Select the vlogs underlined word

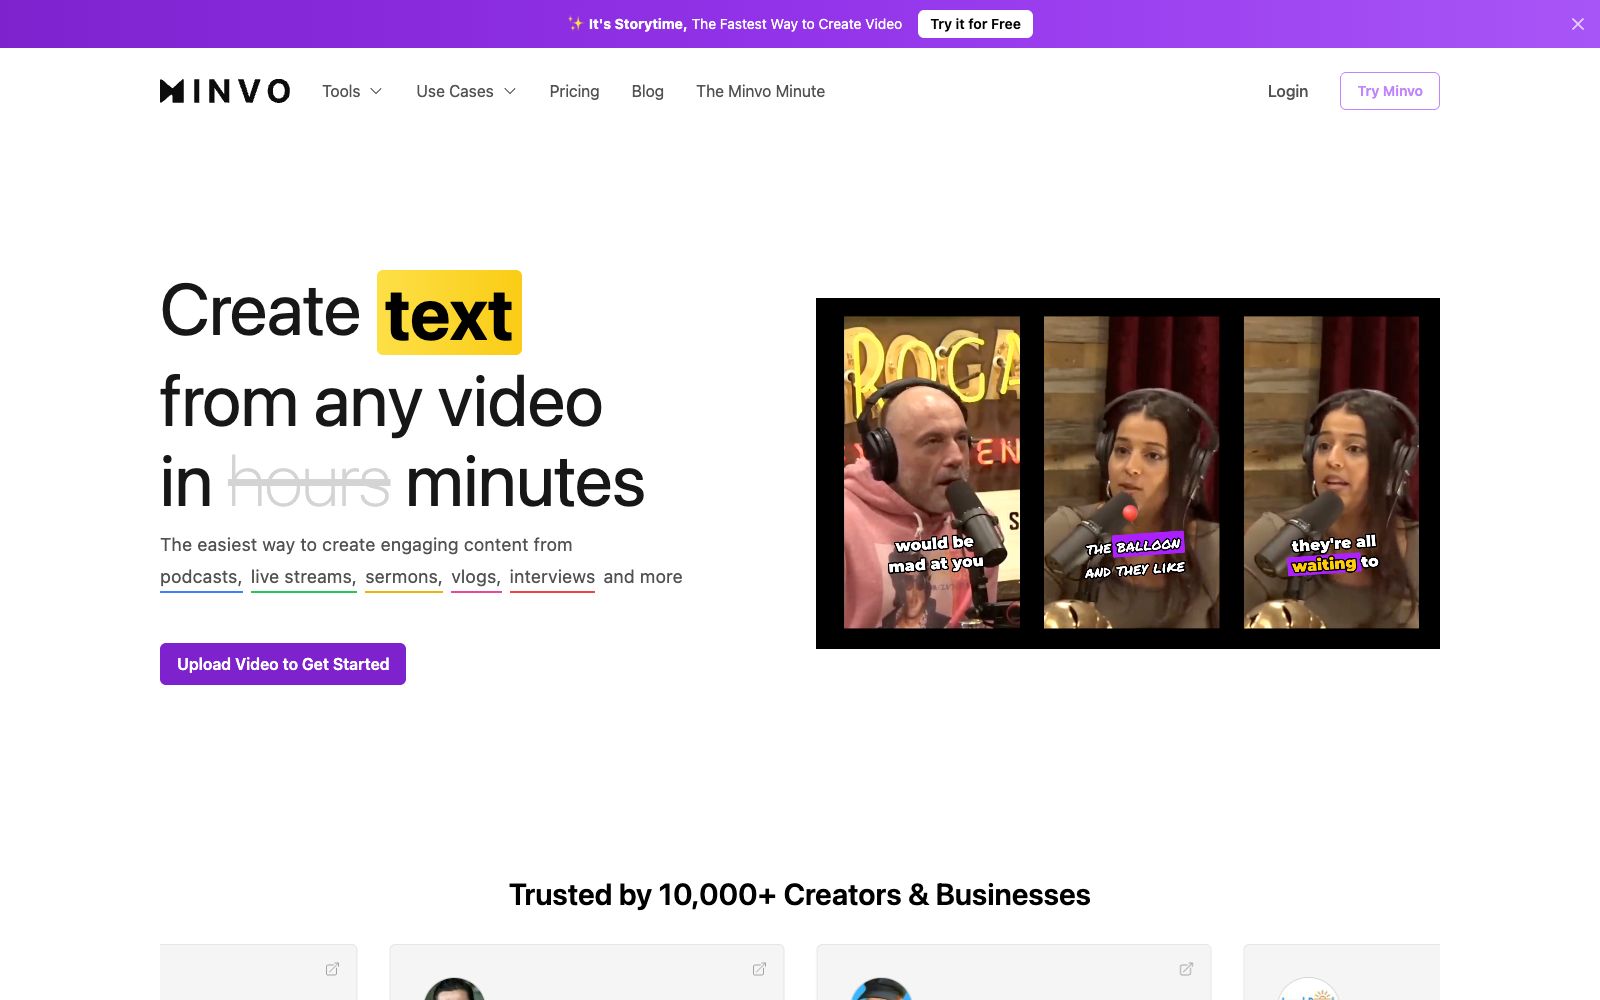[476, 578]
